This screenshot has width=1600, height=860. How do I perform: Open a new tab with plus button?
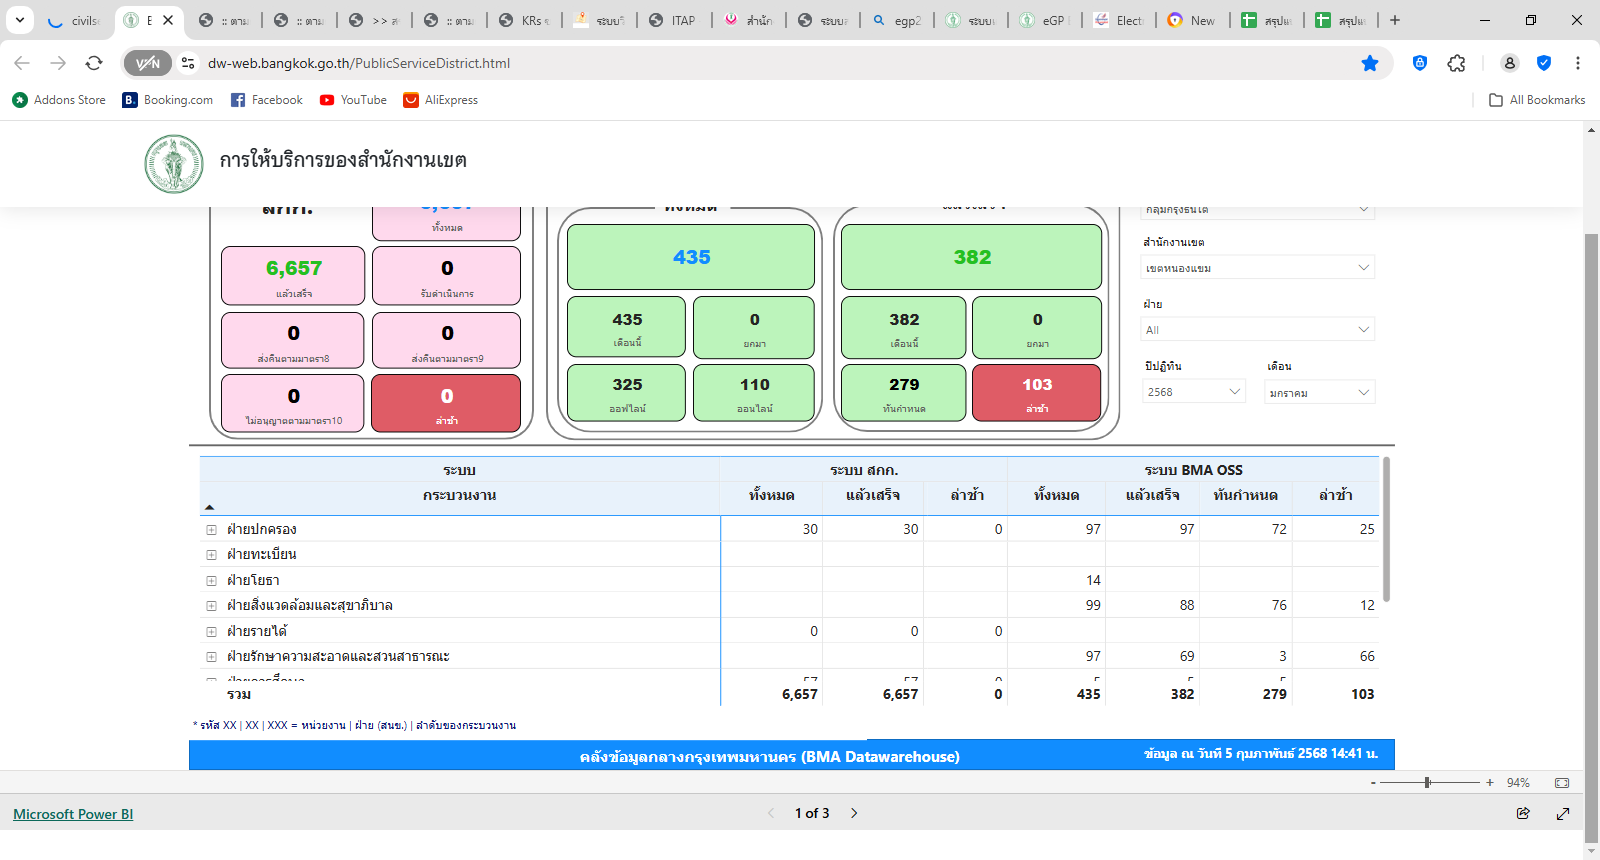click(x=1395, y=20)
